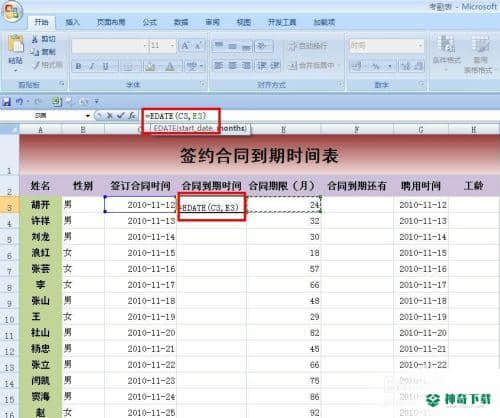
Task: Click the Save icon in quick access toolbar
Action: pyautogui.click(x=6, y=101)
